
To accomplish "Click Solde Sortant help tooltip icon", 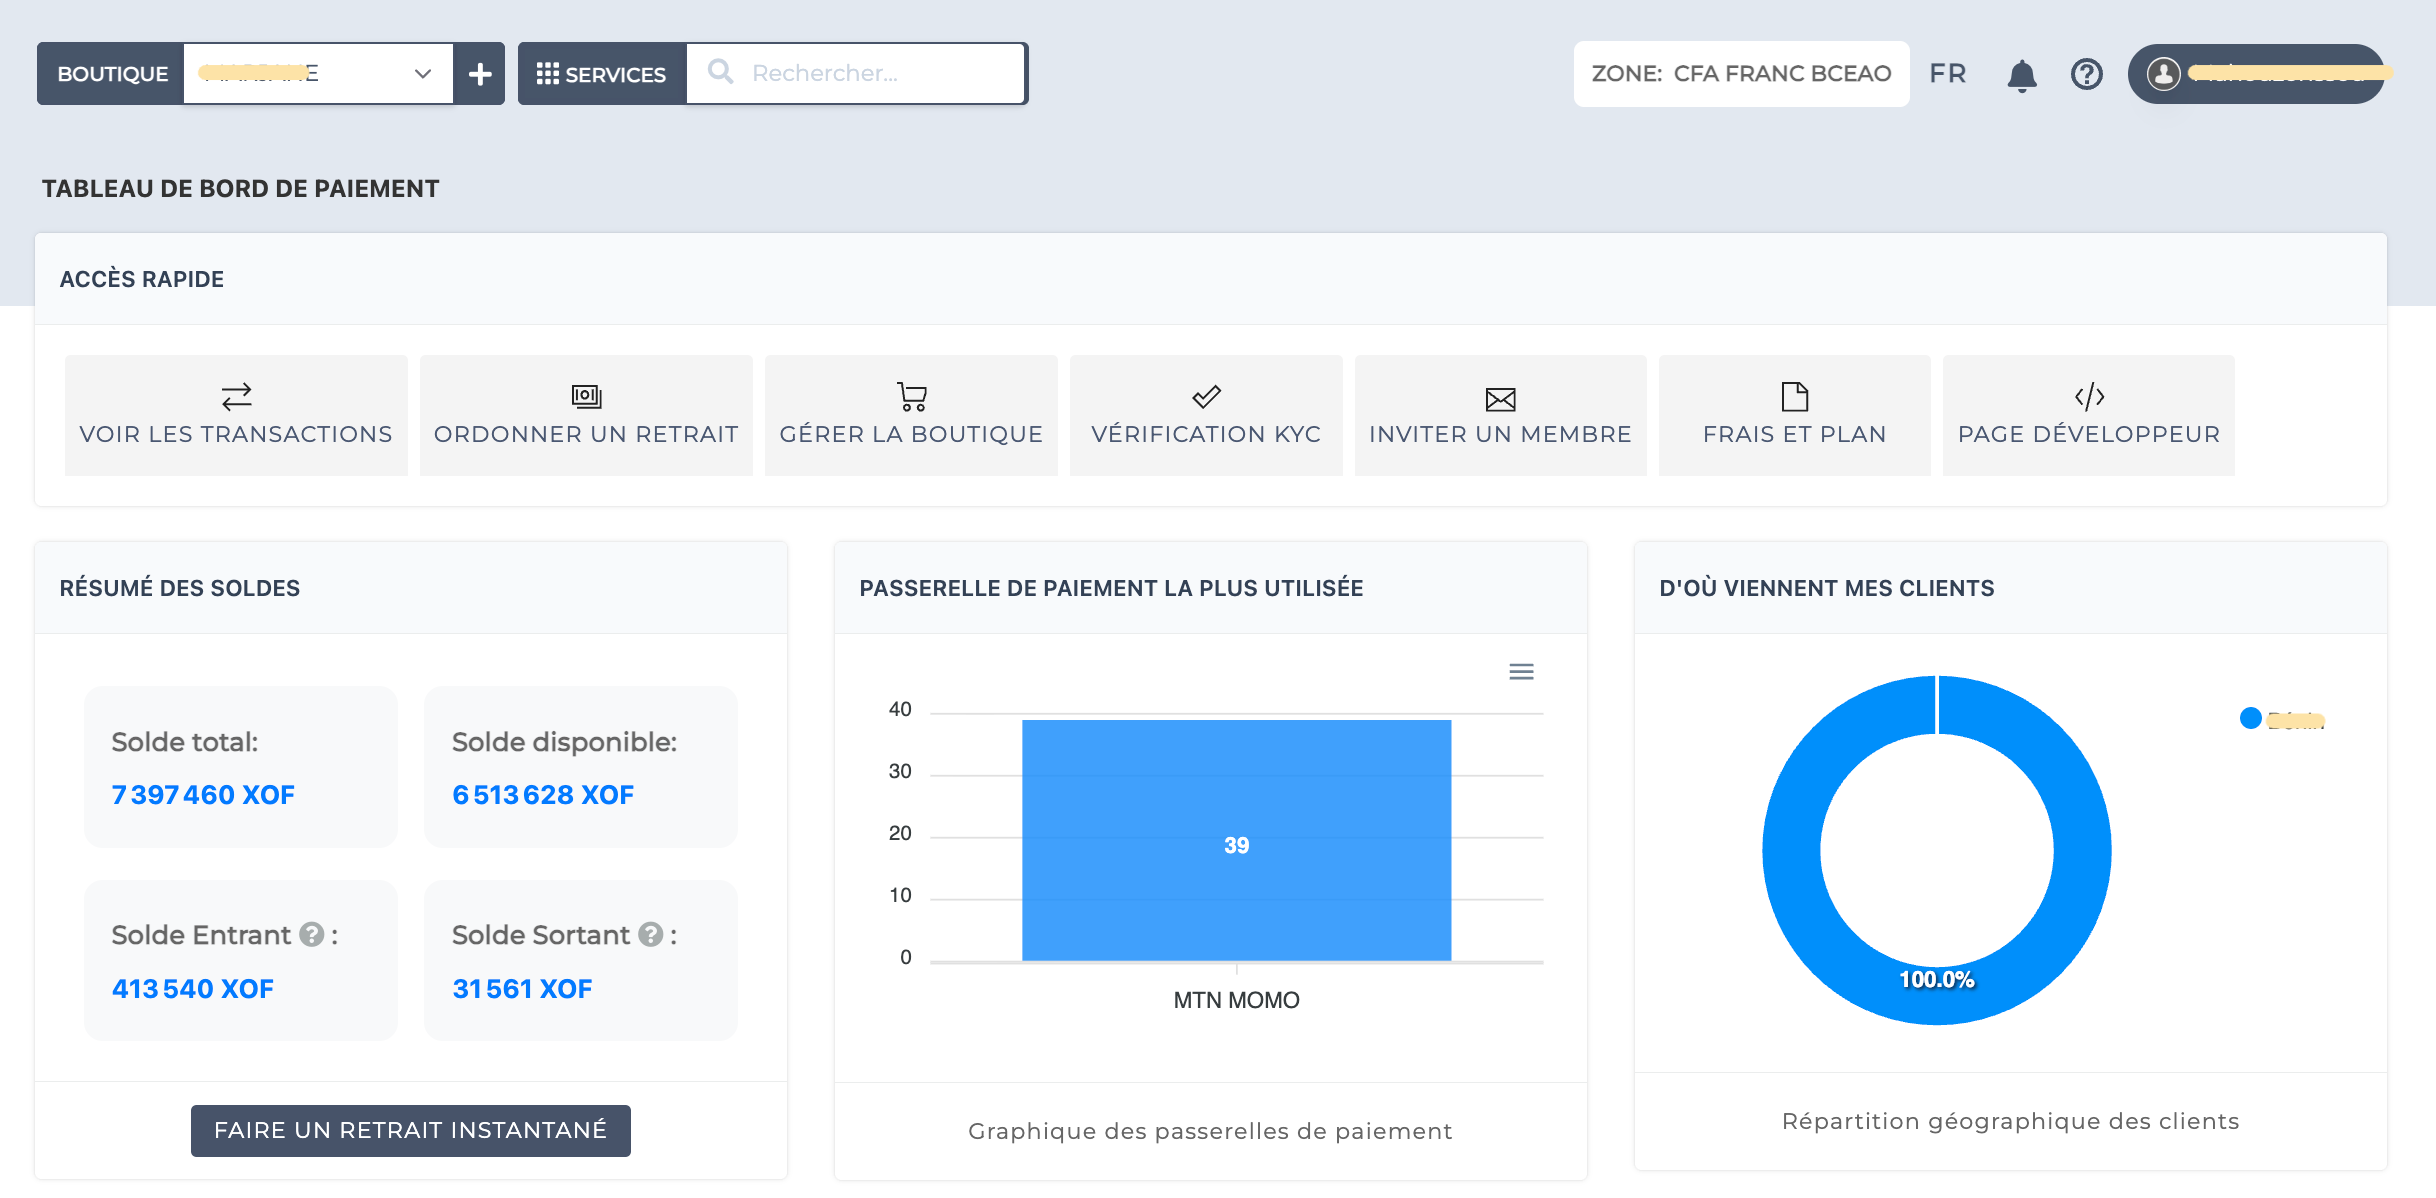I will (651, 934).
